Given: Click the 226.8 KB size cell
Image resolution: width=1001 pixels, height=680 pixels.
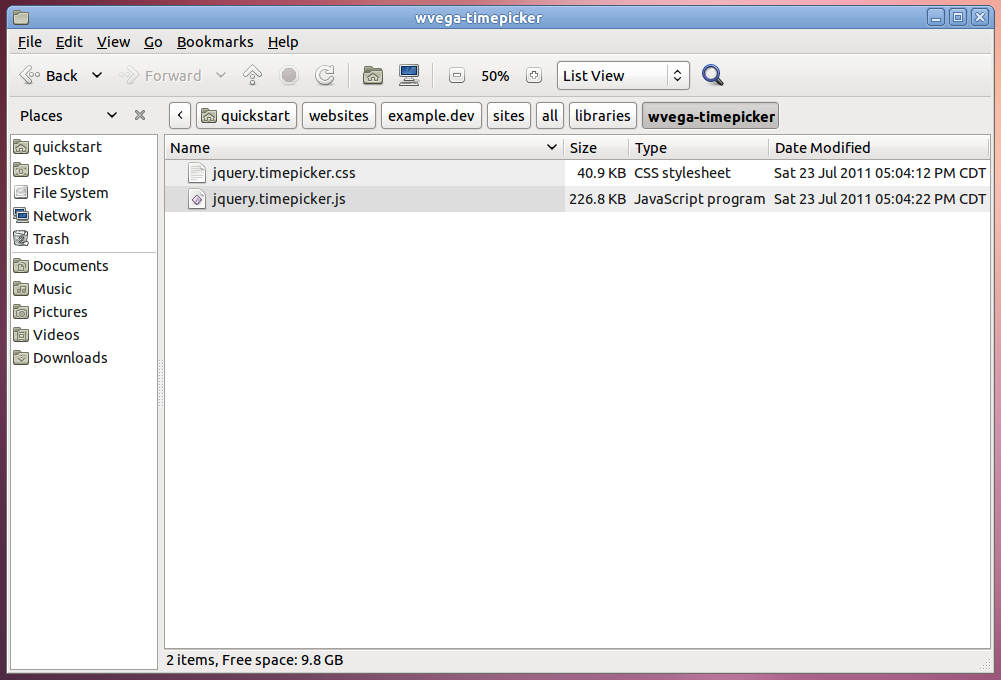Looking at the screenshot, I should [598, 199].
